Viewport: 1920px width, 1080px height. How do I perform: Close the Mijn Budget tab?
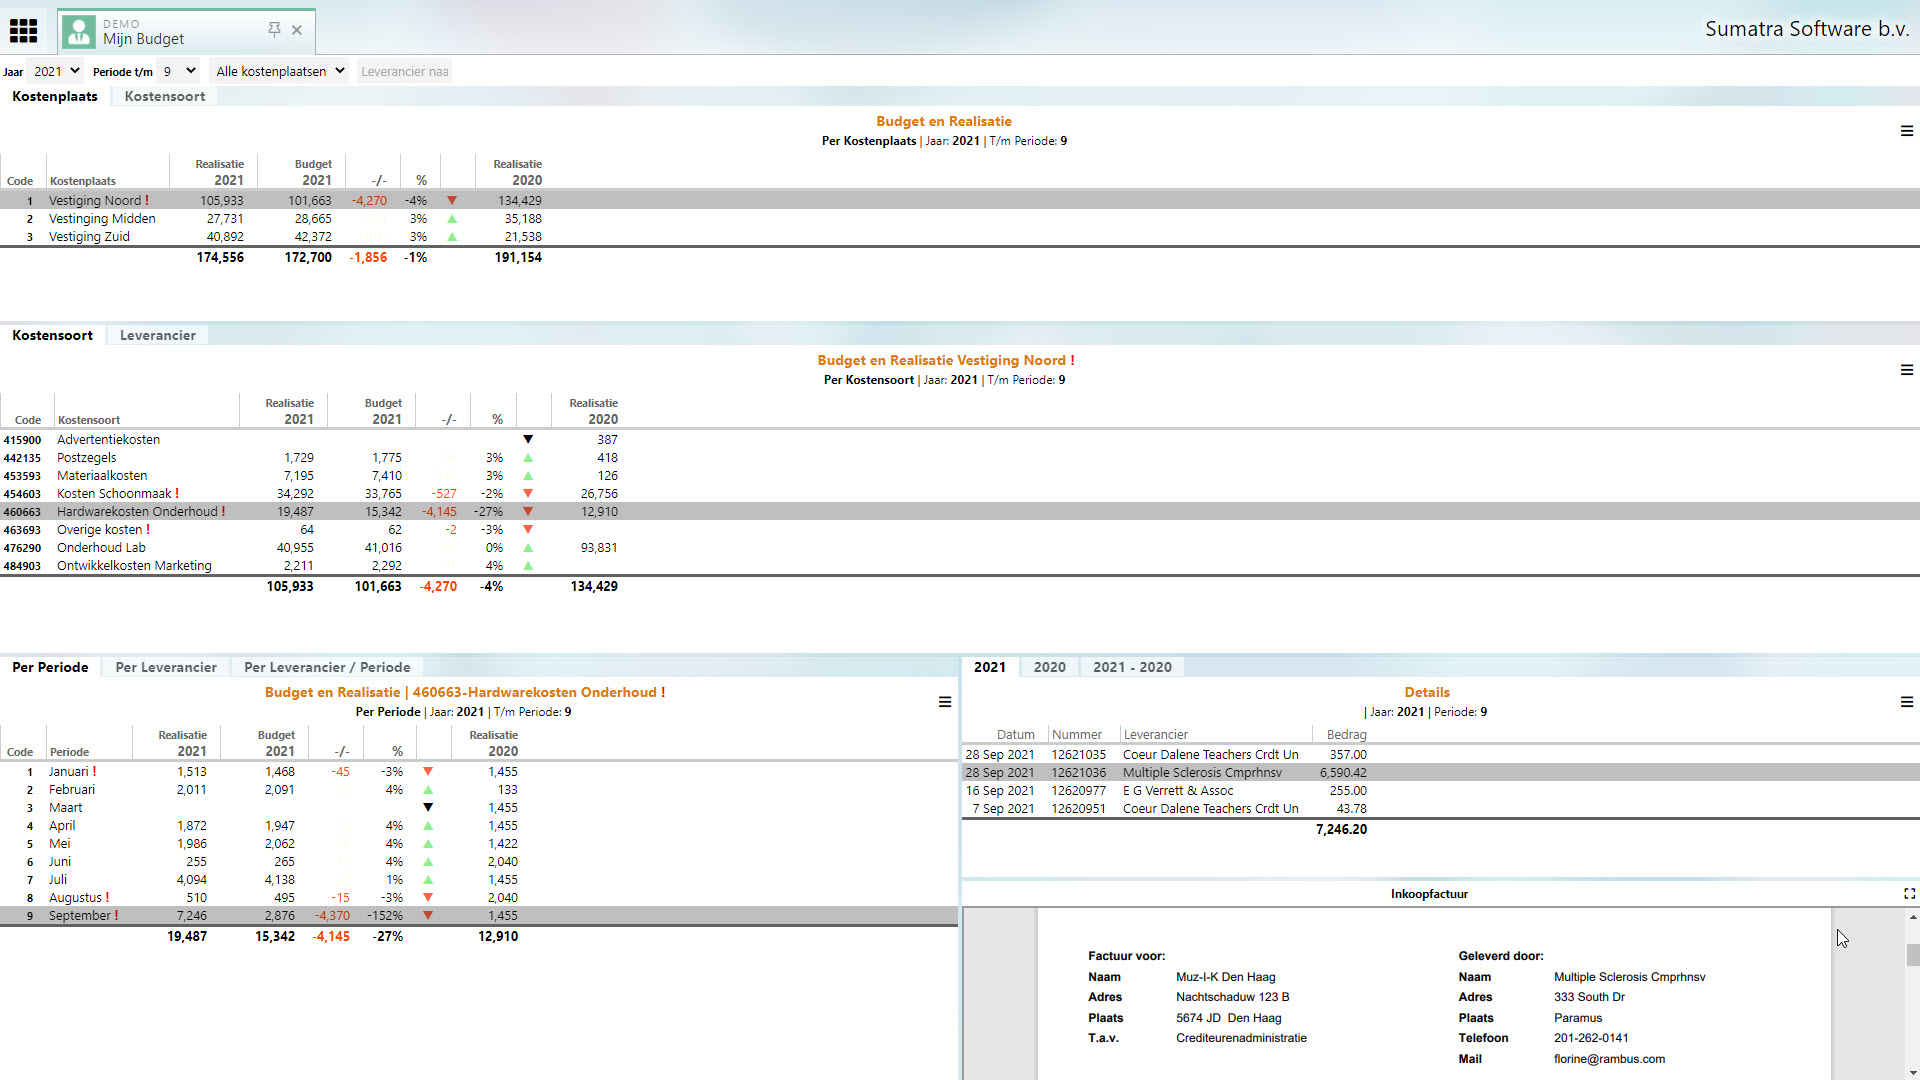point(297,30)
